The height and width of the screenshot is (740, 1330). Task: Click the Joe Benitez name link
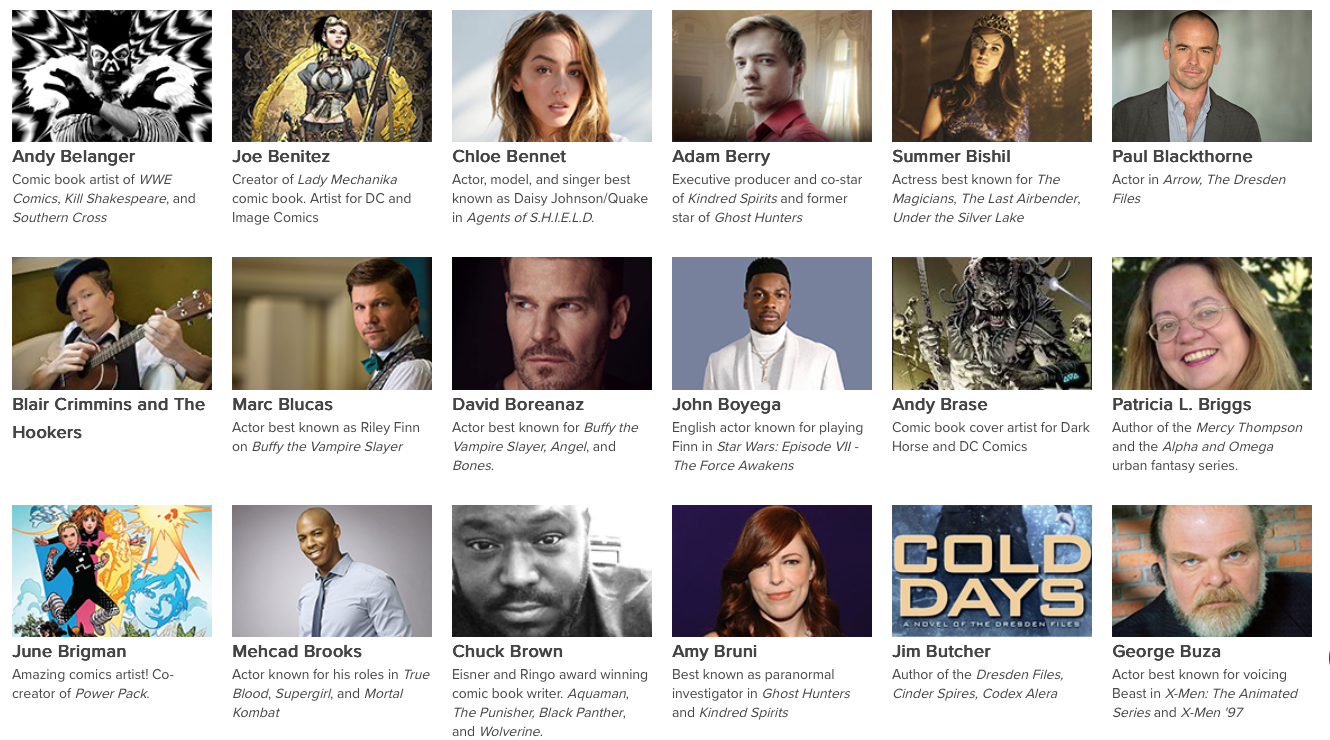[281, 156]
